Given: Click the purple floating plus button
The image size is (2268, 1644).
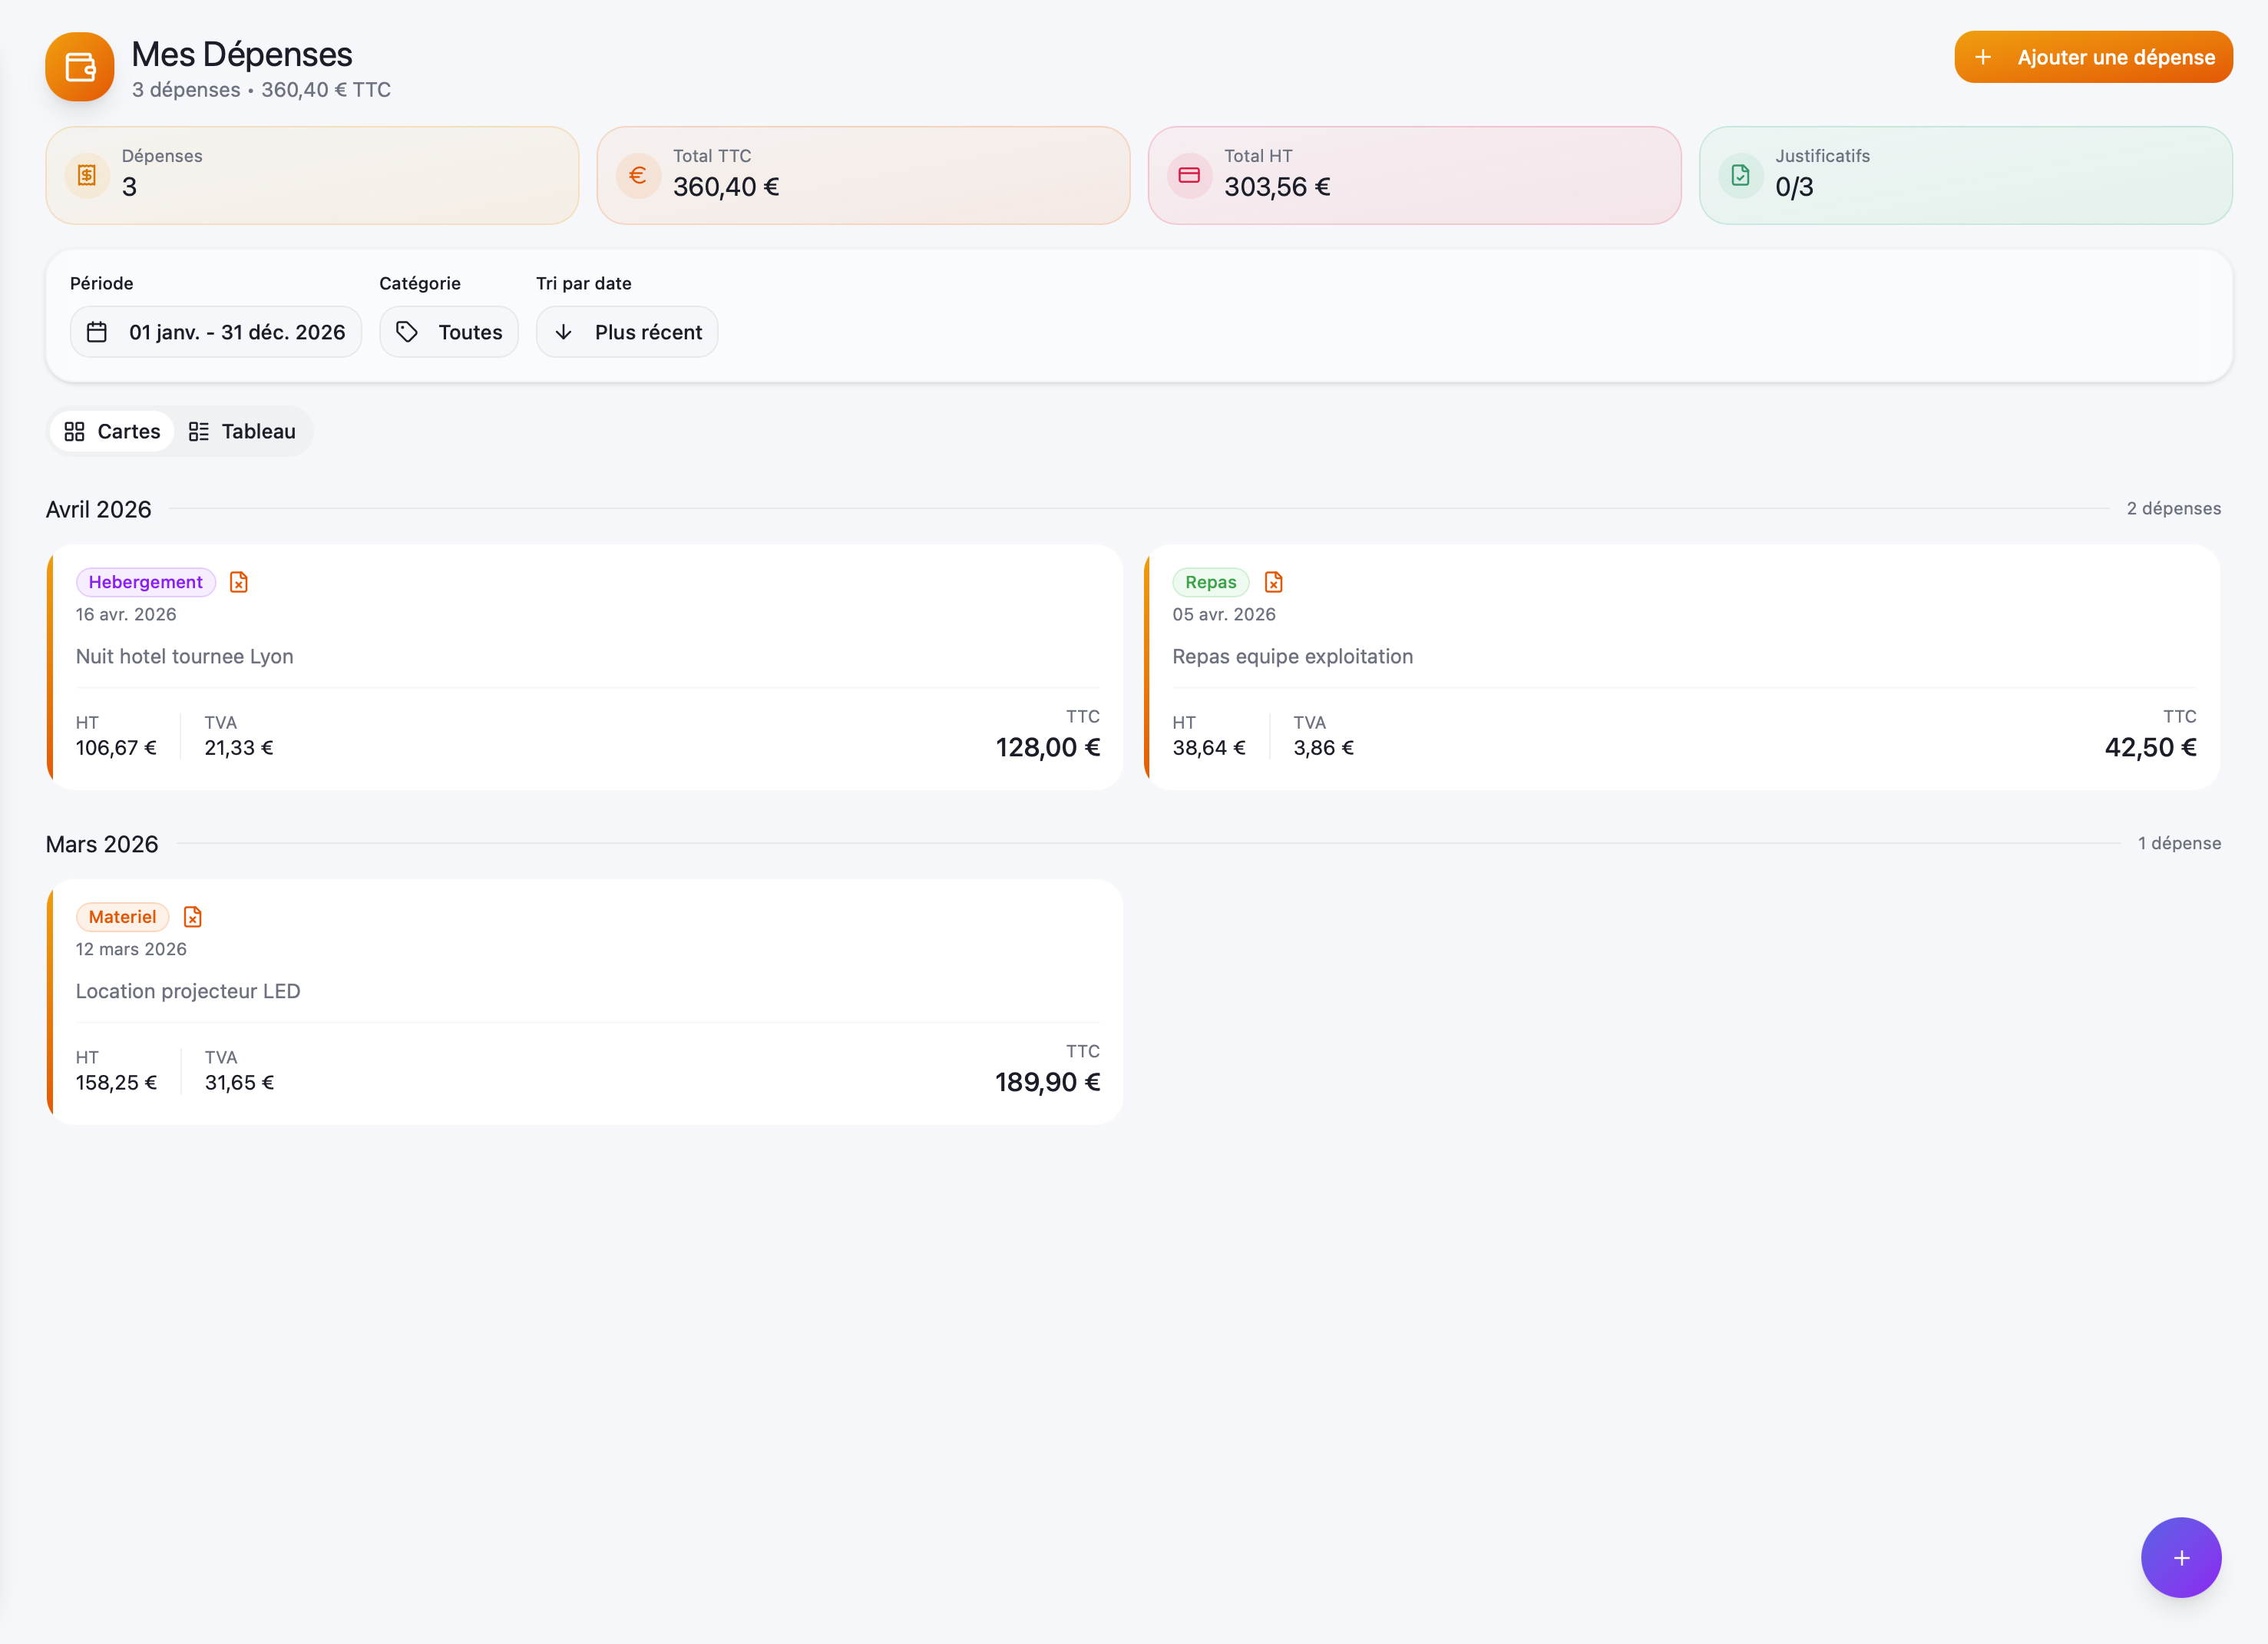Looking at the screenshot, I should [x=2181, y=1557].
